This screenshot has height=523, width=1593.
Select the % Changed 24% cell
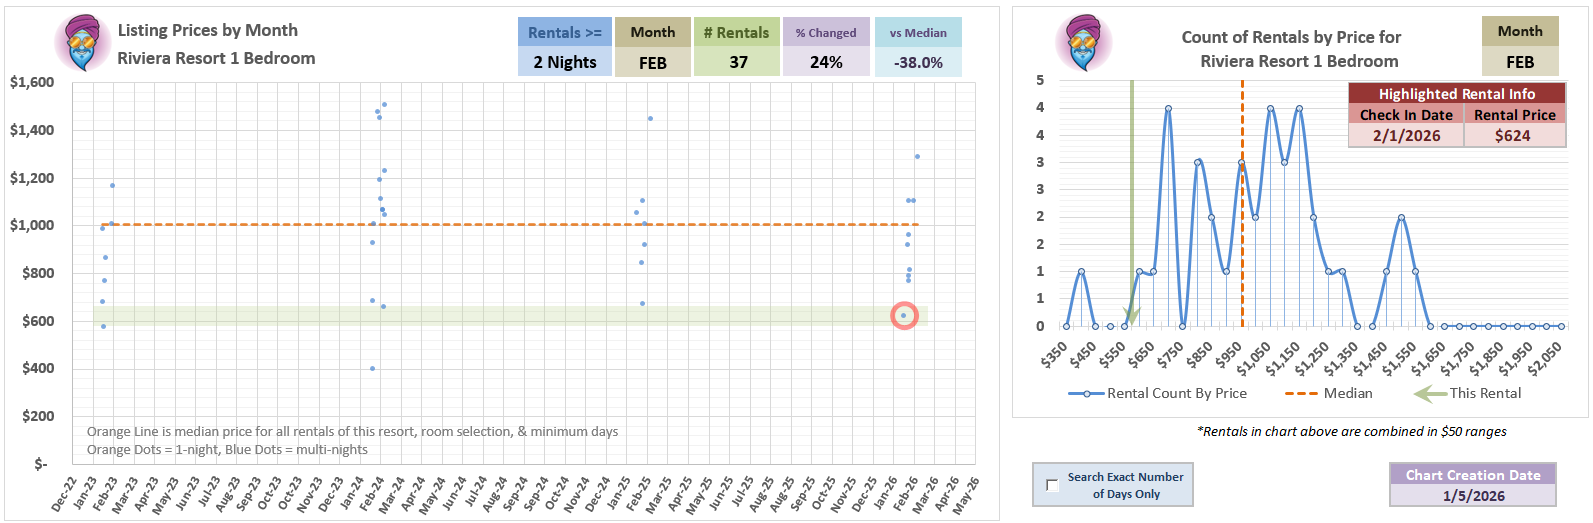(825, 62)
